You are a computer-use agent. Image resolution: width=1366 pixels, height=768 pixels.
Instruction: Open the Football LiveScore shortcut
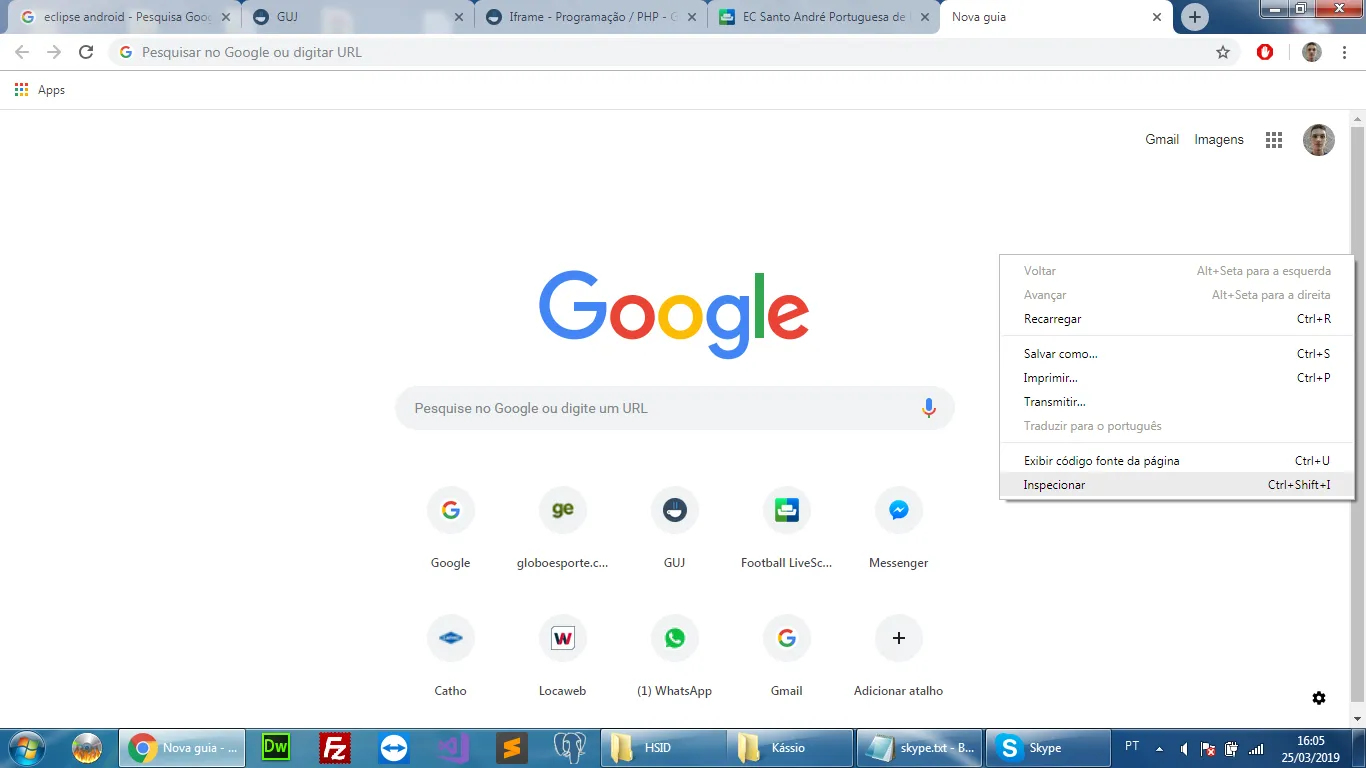pos(786,511)
